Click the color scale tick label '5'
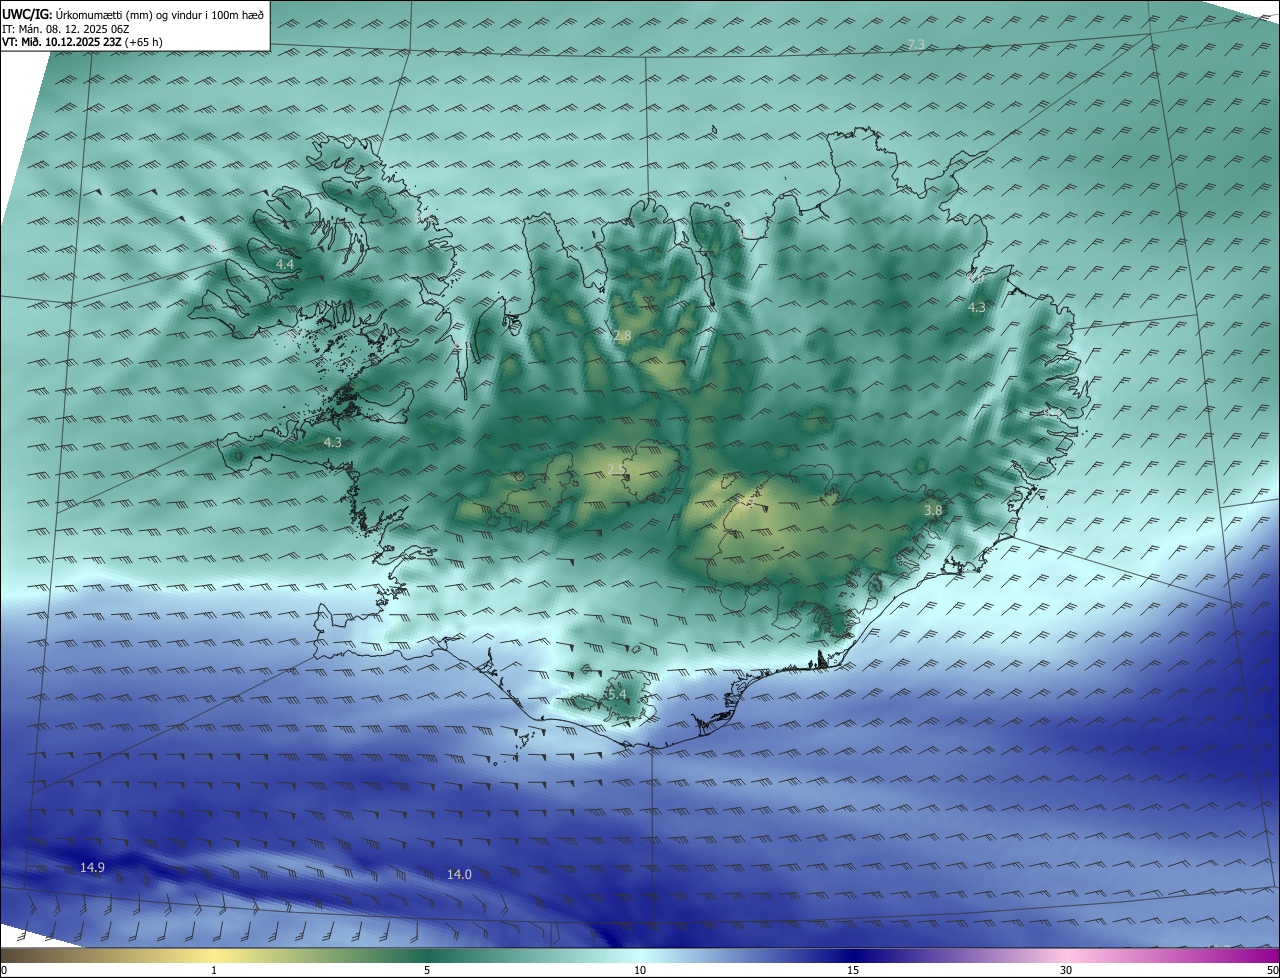The width and height of the screenshot is (1280, 978). (x=427, y=970)
